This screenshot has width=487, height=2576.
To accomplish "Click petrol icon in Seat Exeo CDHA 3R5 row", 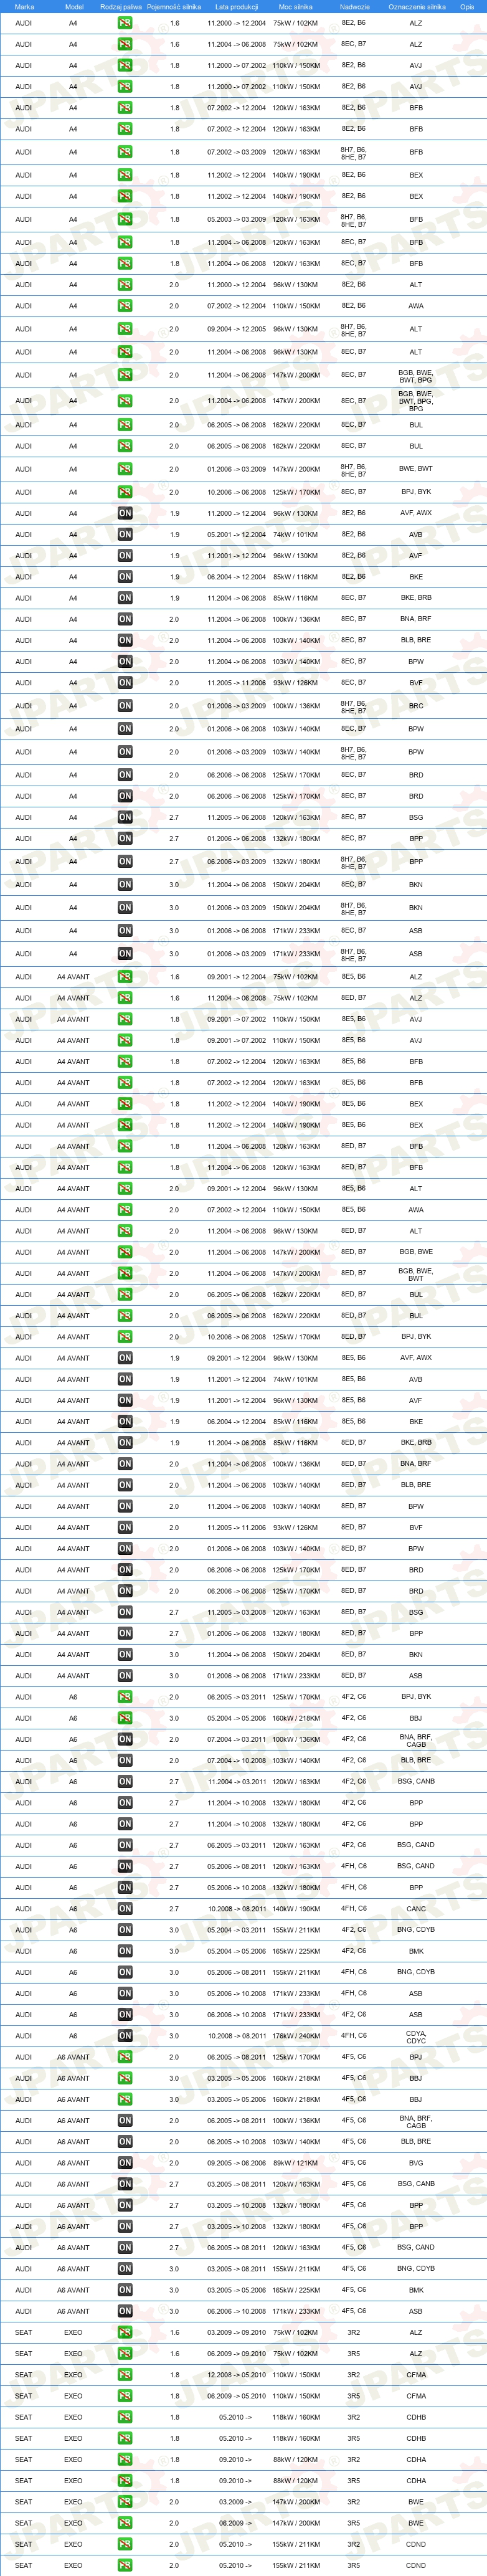I will point(124,2481).
